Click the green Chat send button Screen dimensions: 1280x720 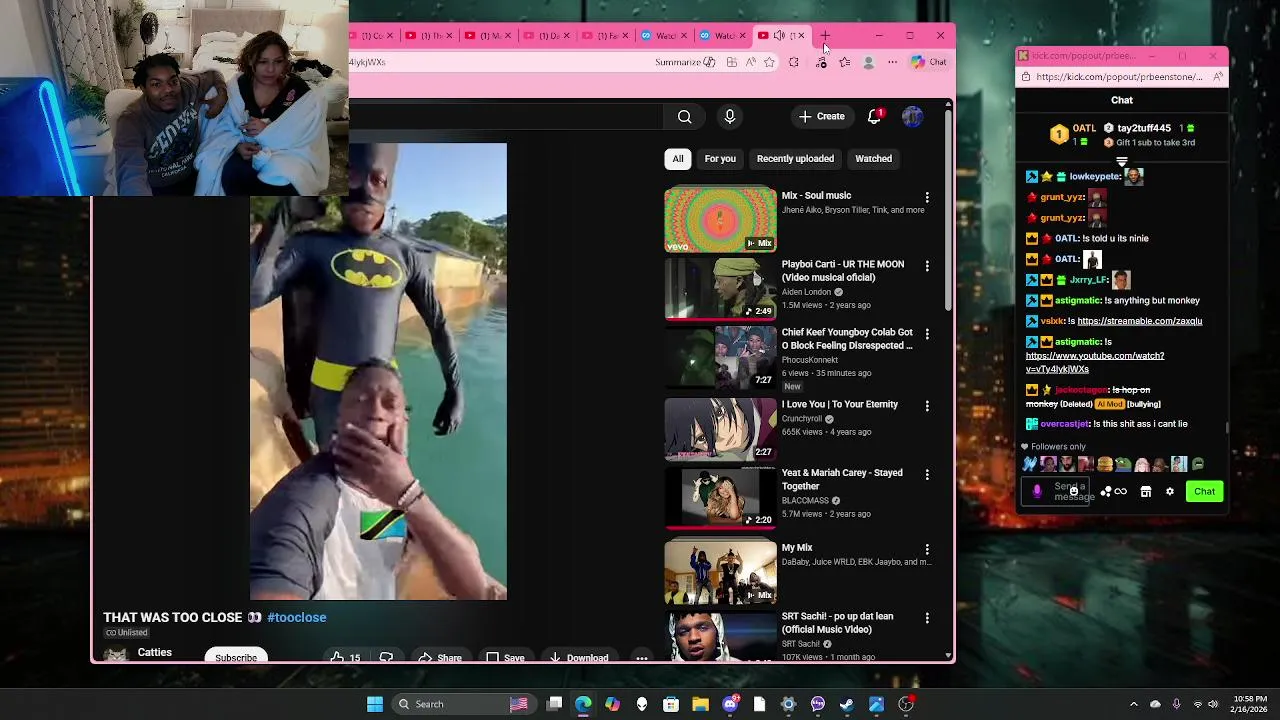(1204, 491)
